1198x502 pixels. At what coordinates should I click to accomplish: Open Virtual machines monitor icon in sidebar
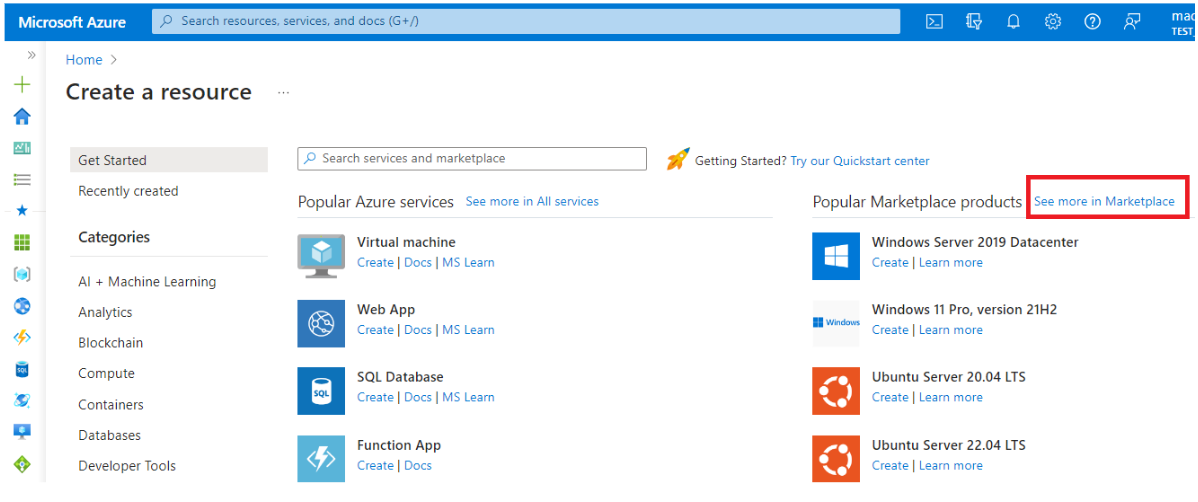(x=22, y=432)
